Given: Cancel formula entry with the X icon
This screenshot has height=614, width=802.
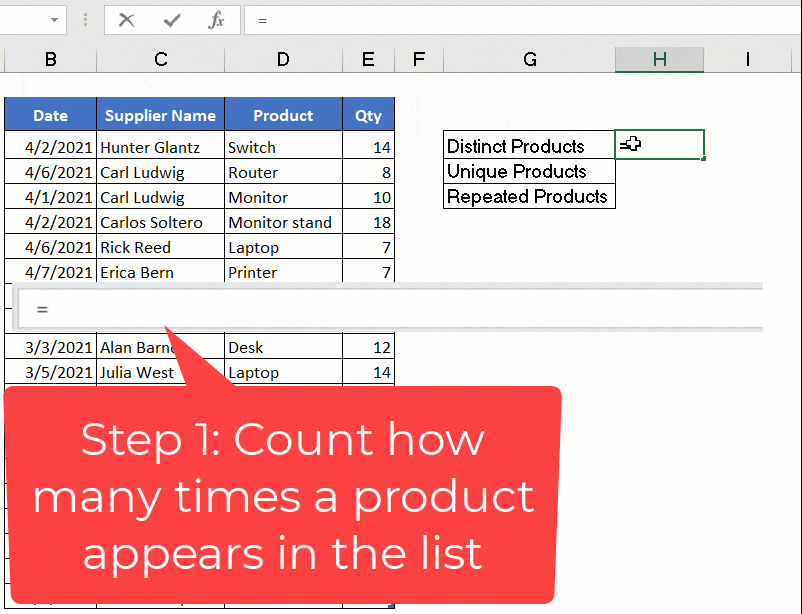Looking at the screenshot, I should tap(125, 20).
